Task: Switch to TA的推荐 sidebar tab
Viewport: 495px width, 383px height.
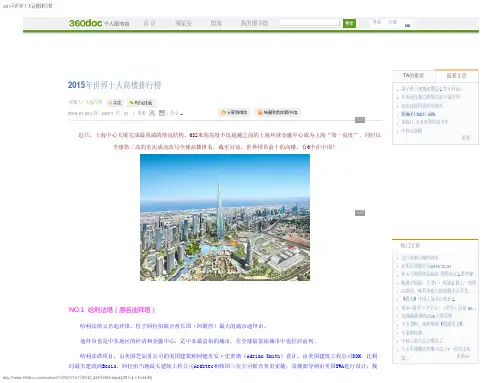Action: click(x=413, y=76)
